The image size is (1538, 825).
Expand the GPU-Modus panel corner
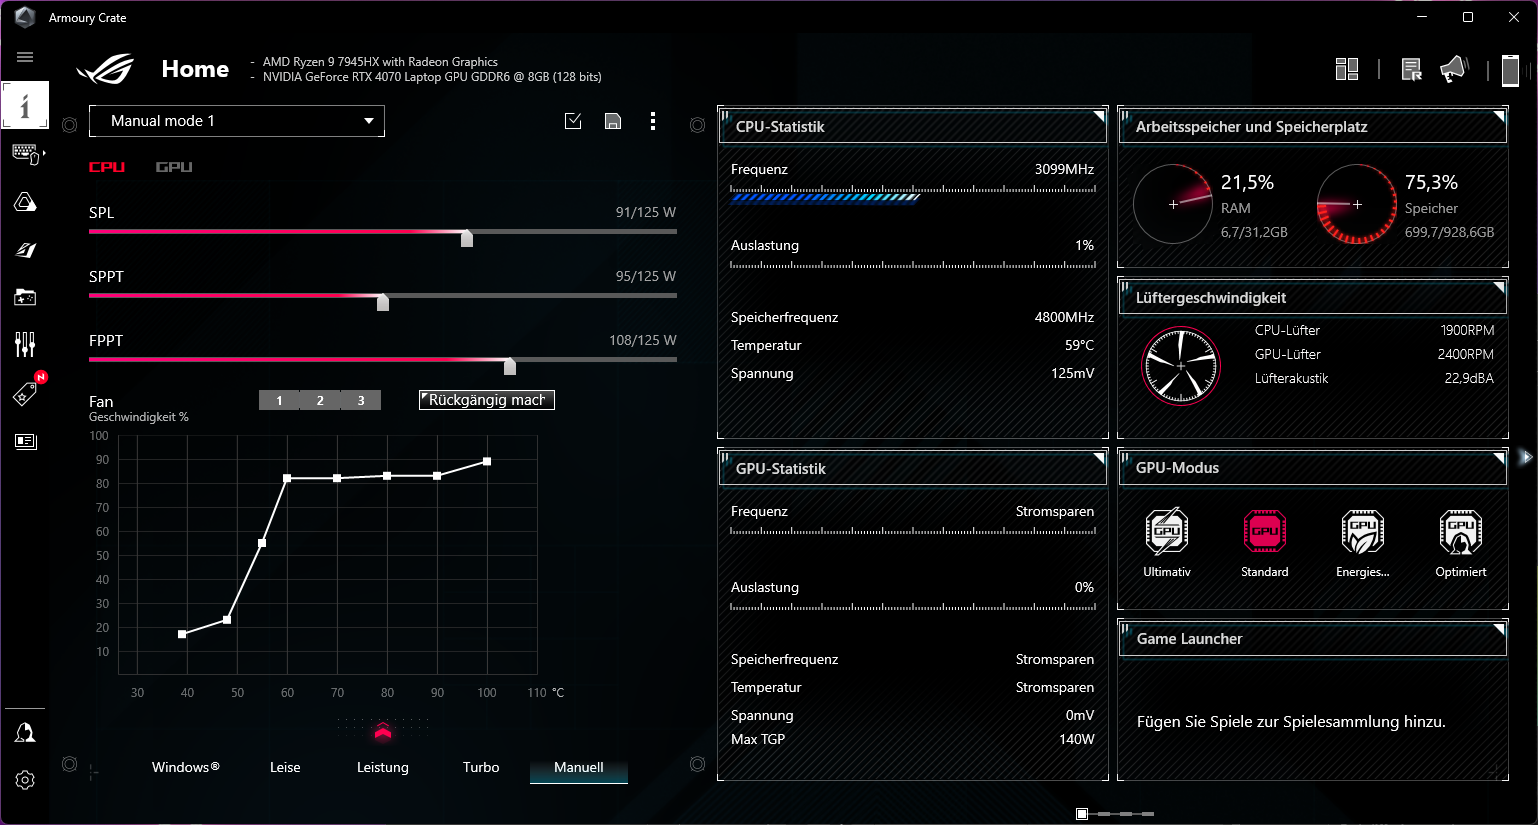(x=1498, y=458)
